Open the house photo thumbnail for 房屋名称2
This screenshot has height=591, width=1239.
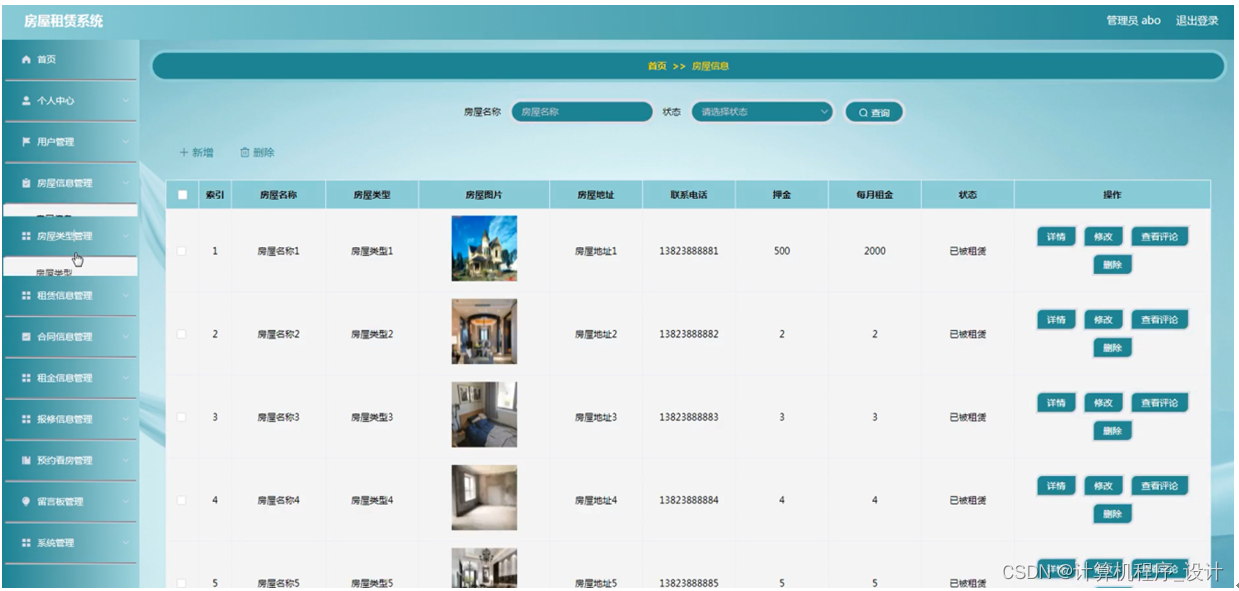pyautogui.click(x=484, y=331)
